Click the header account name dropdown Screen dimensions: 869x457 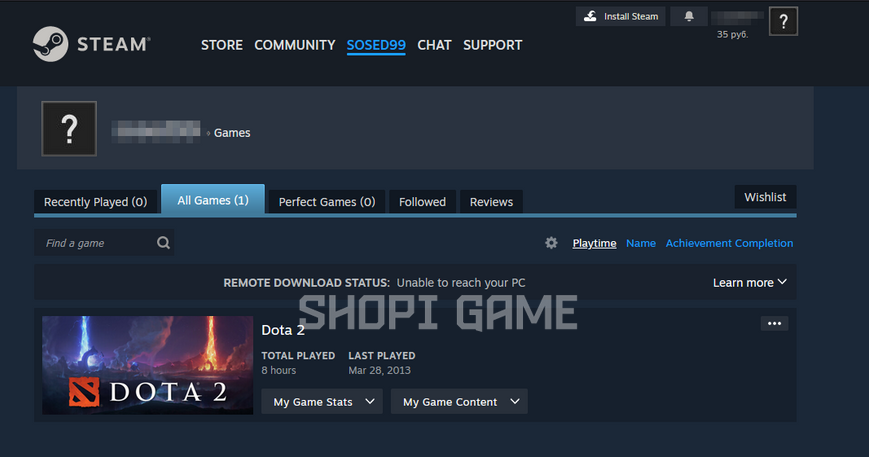(737, 17)
